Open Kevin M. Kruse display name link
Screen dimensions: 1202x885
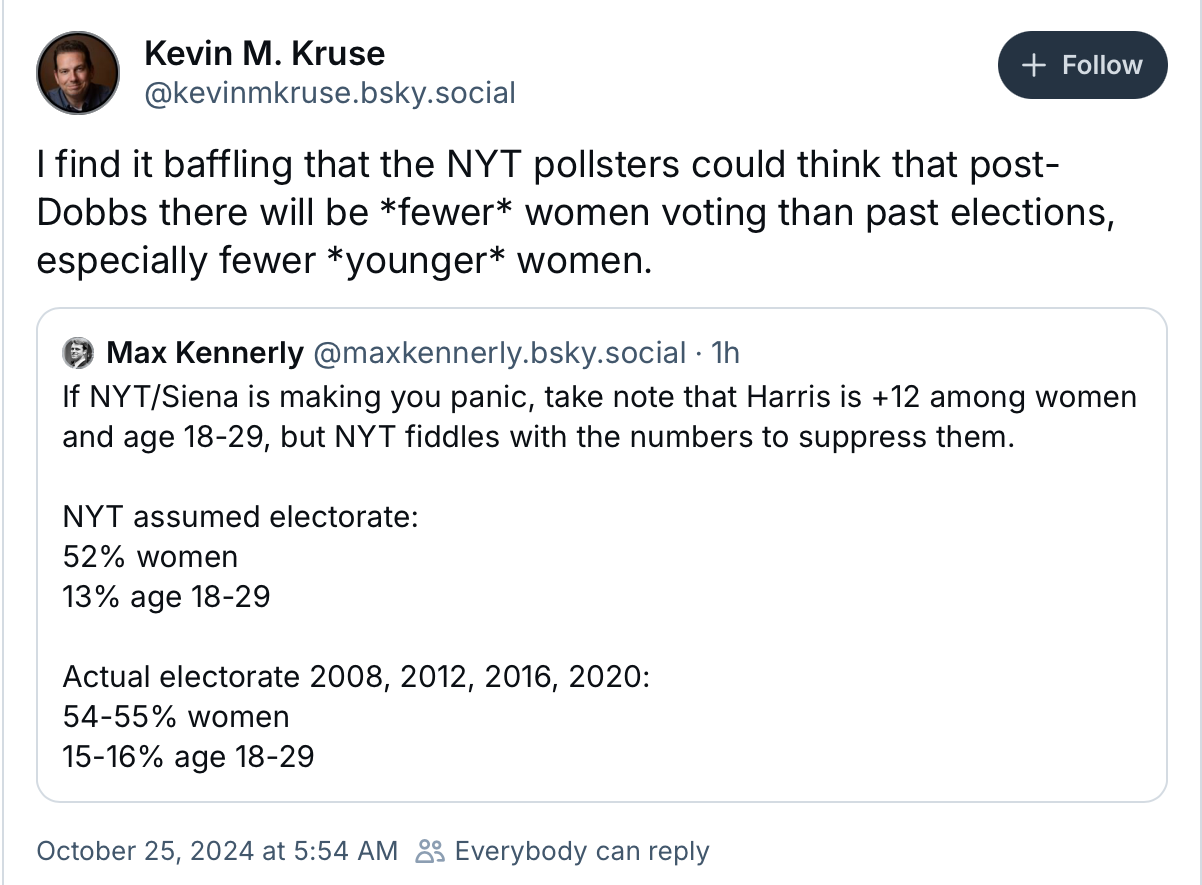(264, 53)
